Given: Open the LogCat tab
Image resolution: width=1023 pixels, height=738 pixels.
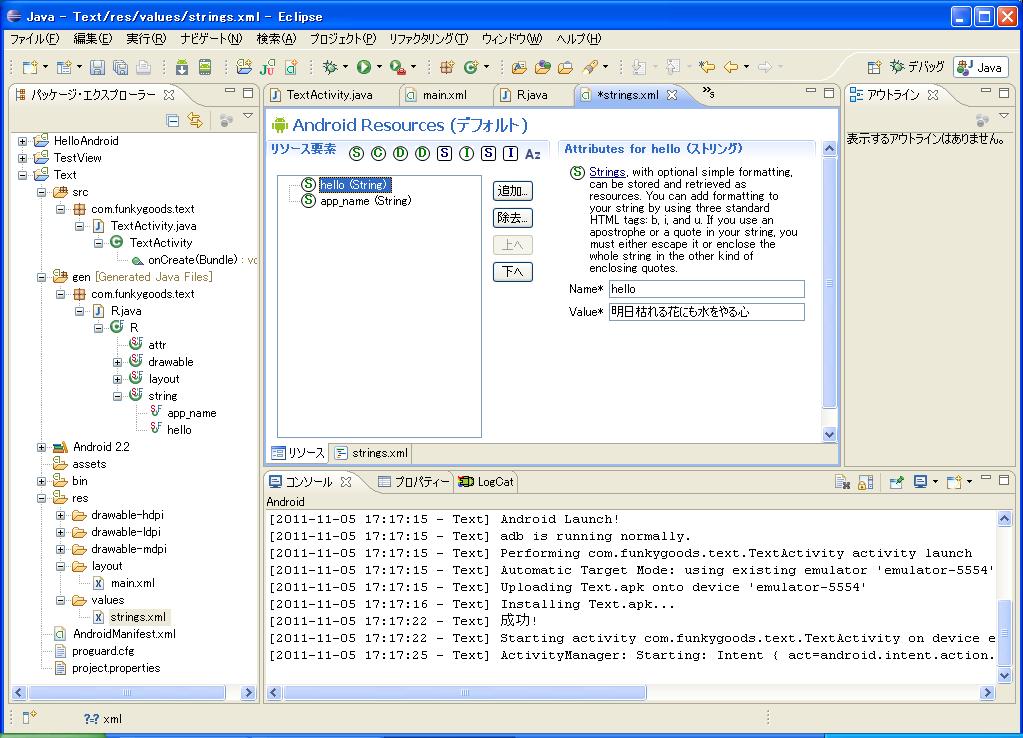Looking at the screenshot, I should click(486, 482).
